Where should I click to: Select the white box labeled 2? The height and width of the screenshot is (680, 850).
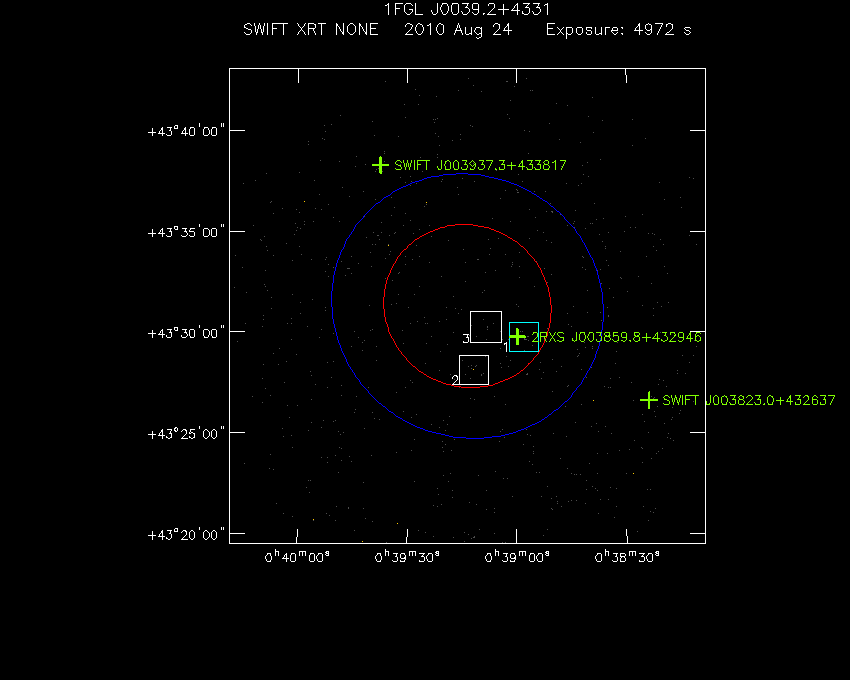pyautogui.click(x=474, y=370)
